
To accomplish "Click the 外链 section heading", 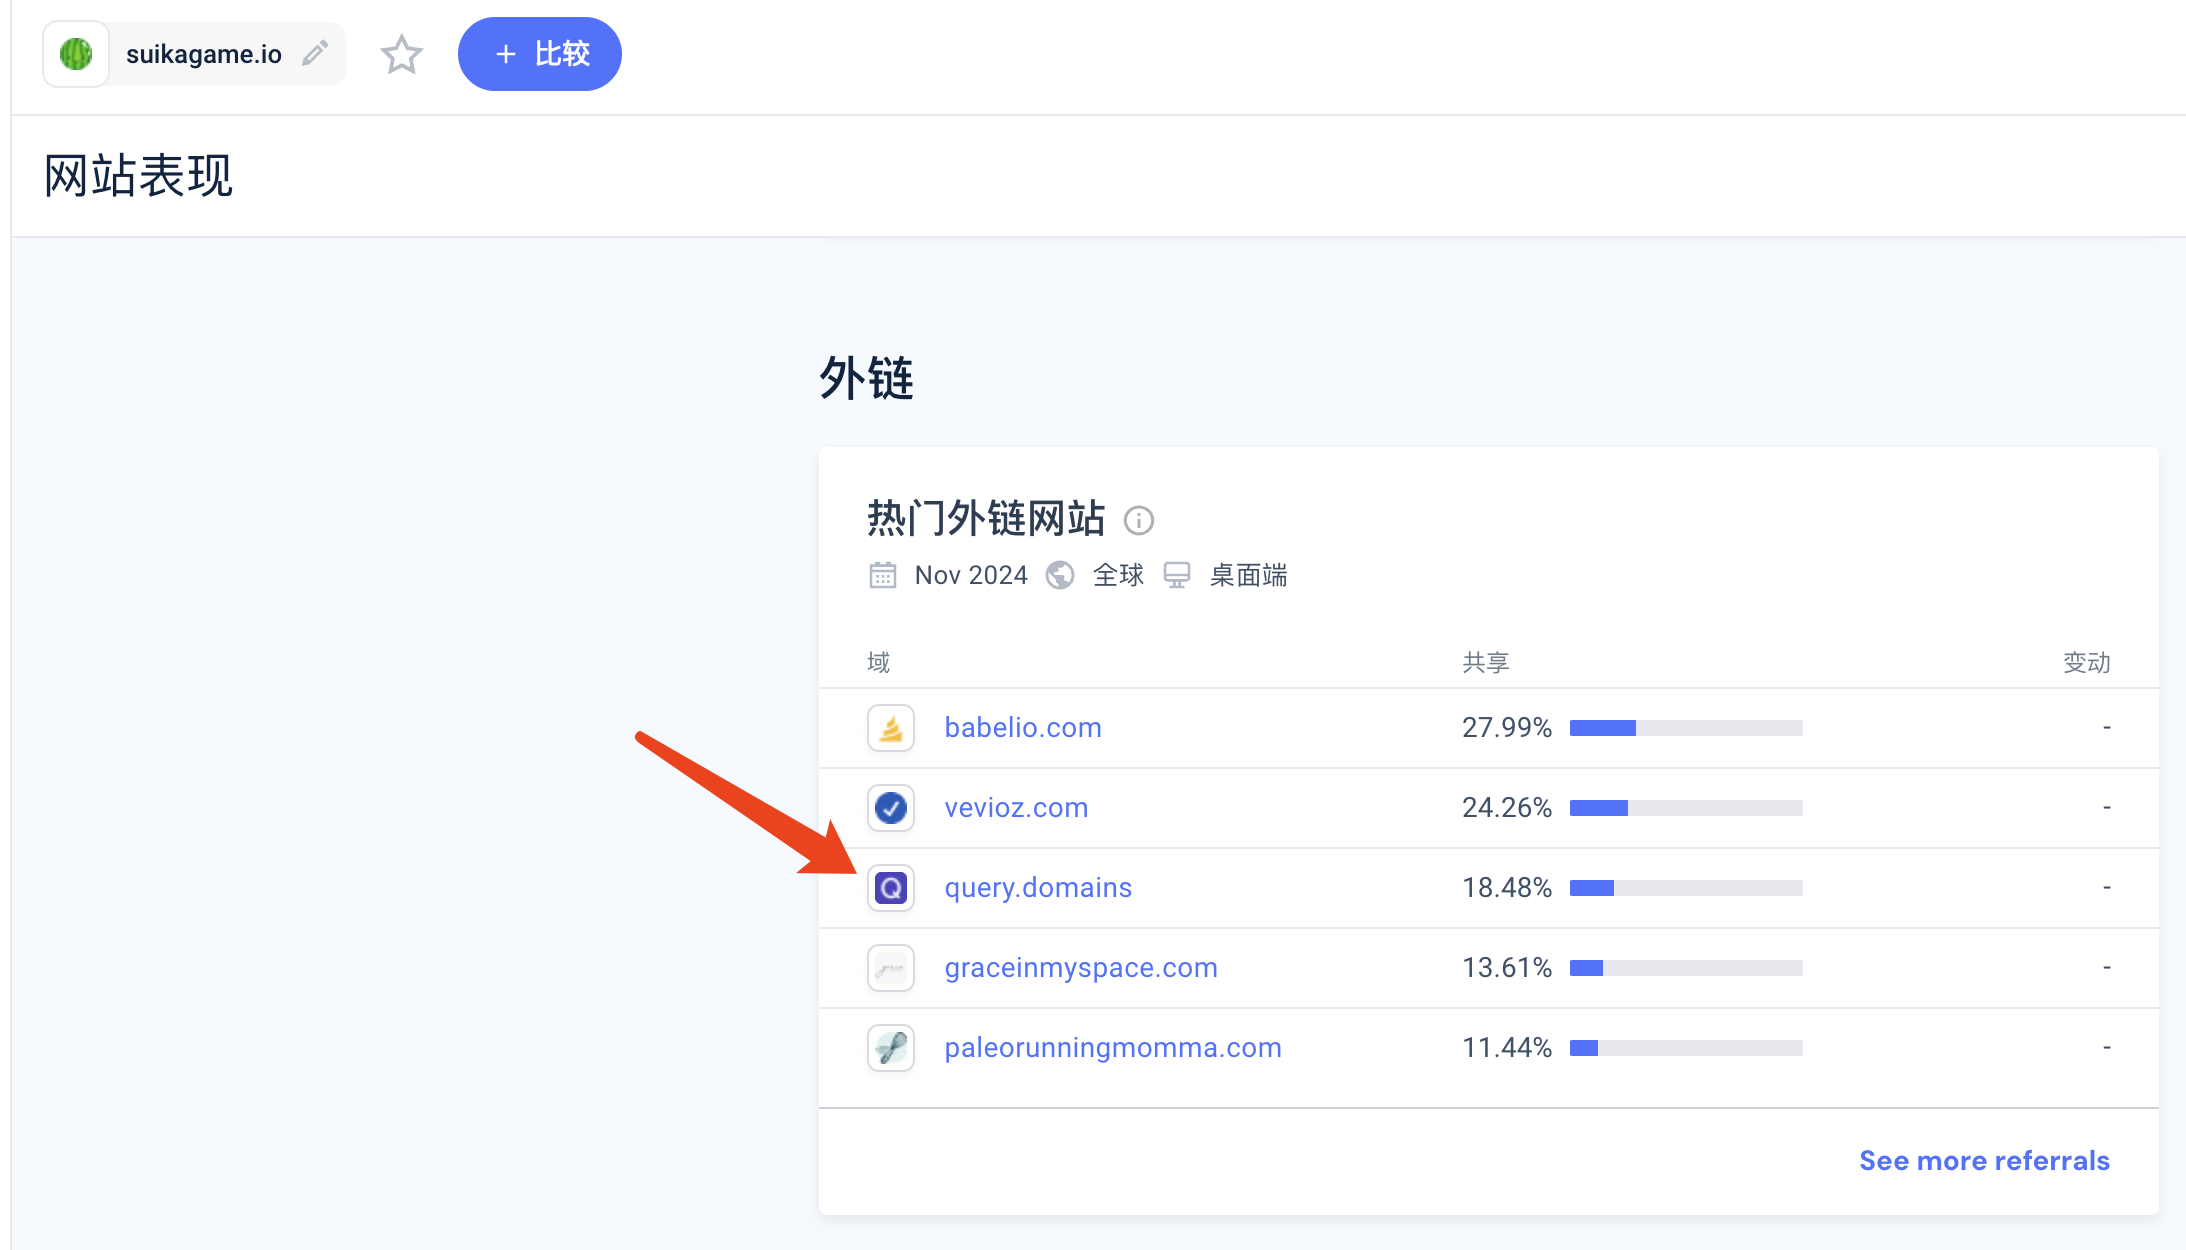I will 866,379.
